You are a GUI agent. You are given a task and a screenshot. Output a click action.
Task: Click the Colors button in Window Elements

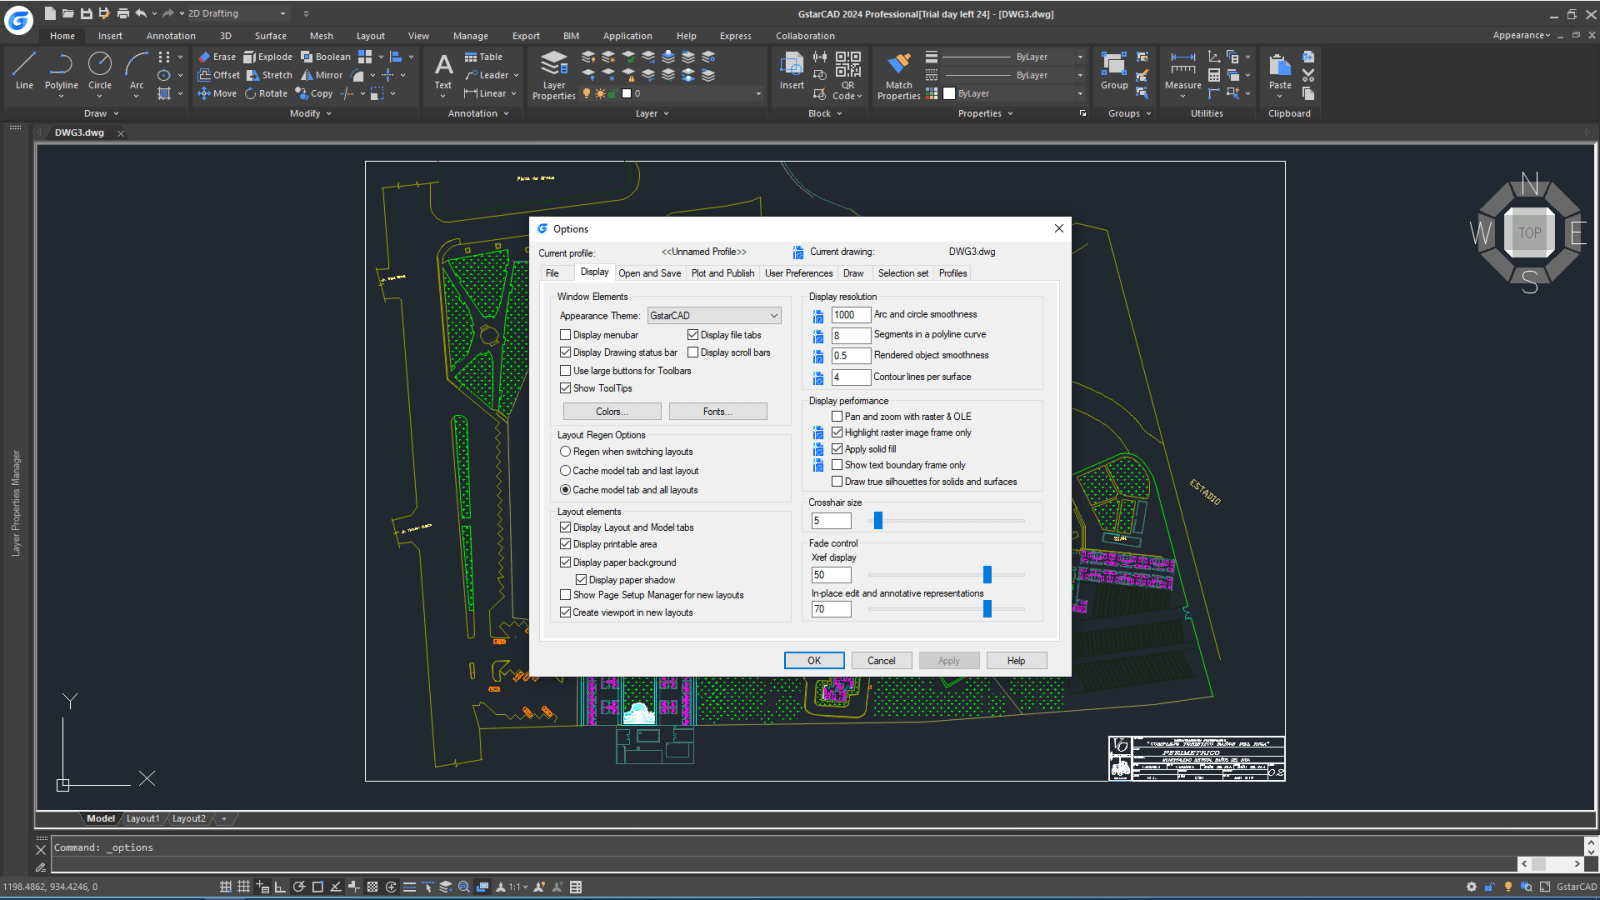[x=611, y=410]
